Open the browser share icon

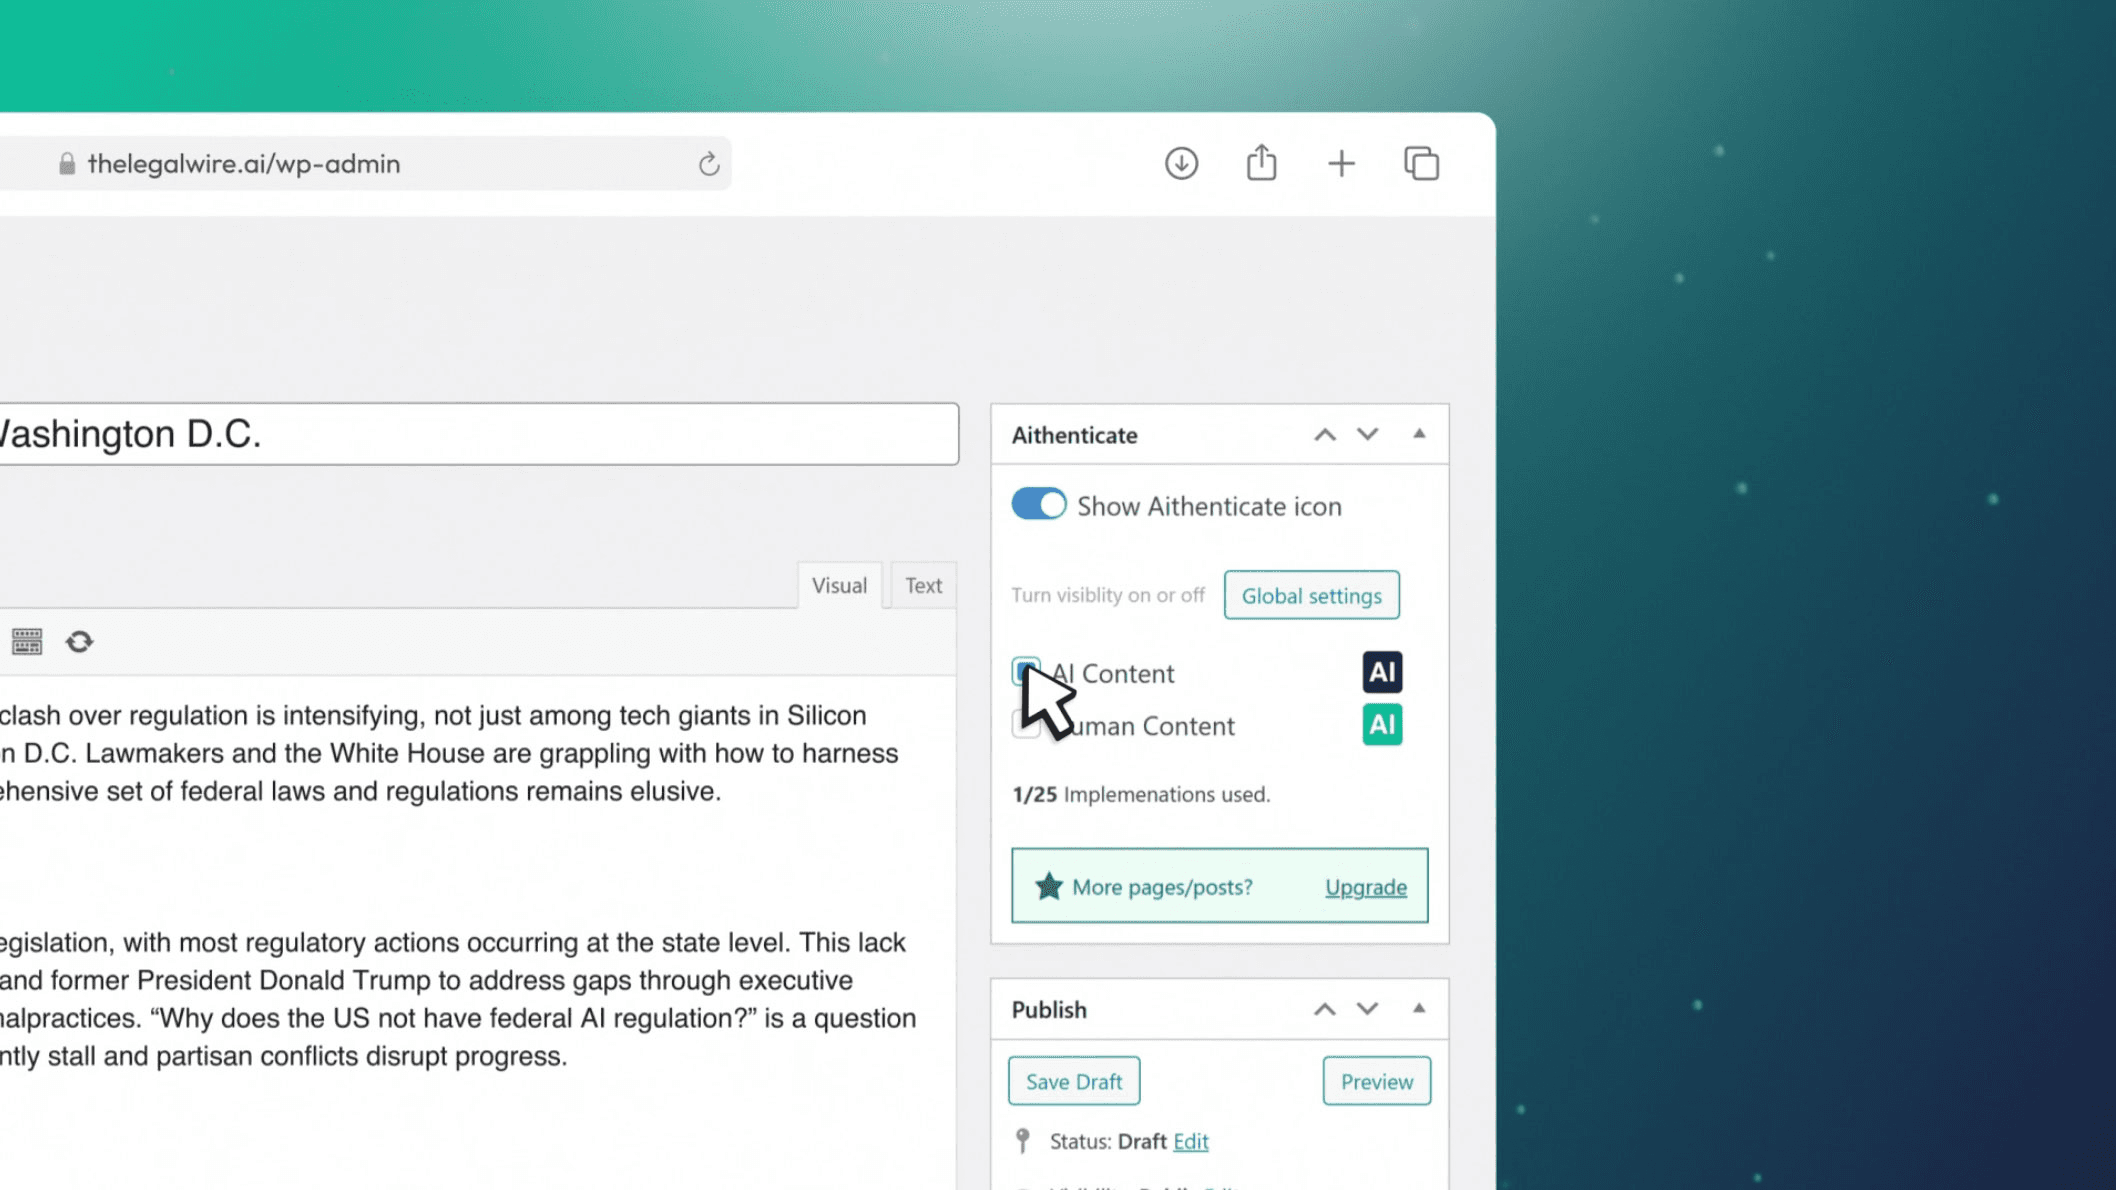(x=1261, y=162)
